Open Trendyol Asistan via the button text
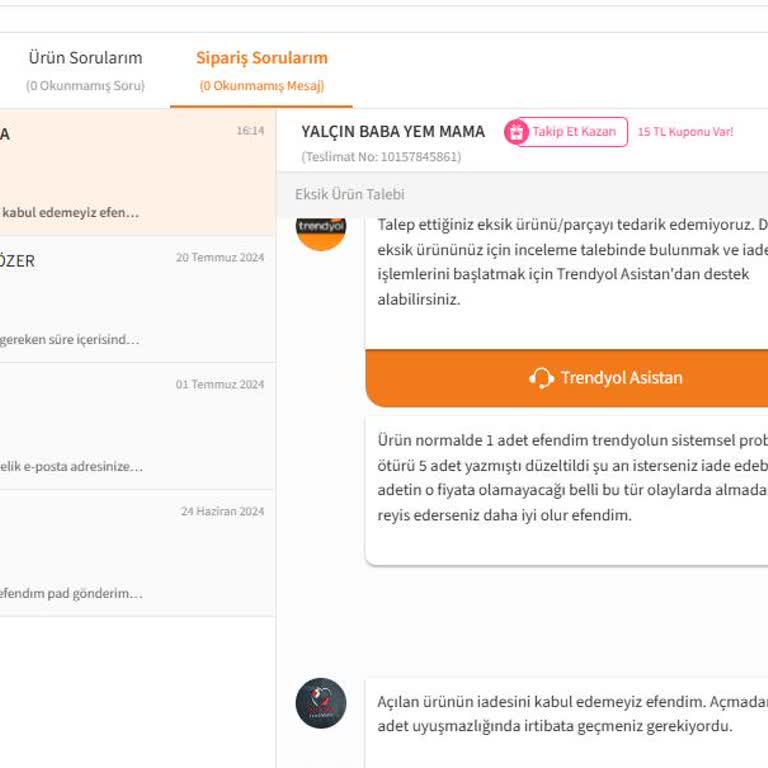 pos(621,378)
